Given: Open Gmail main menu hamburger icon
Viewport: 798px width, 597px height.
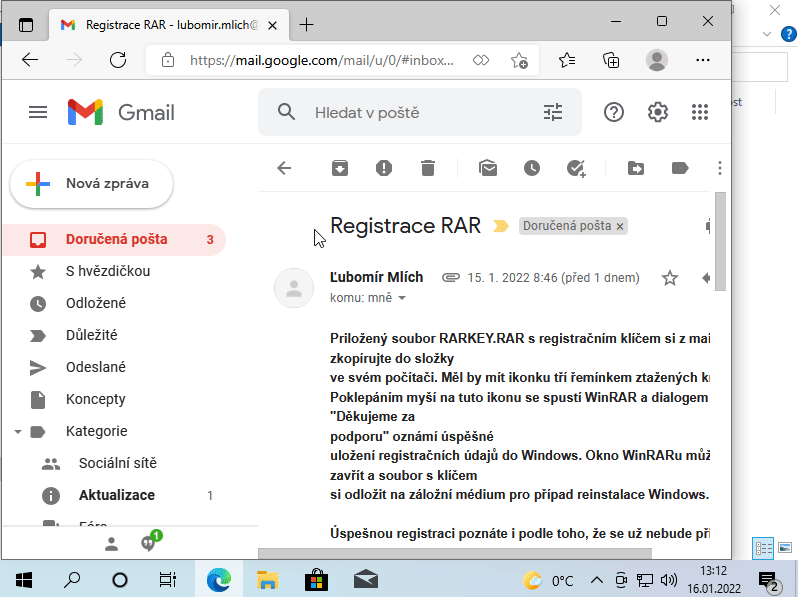Looking at the screenshot, I should click(38, 112).
